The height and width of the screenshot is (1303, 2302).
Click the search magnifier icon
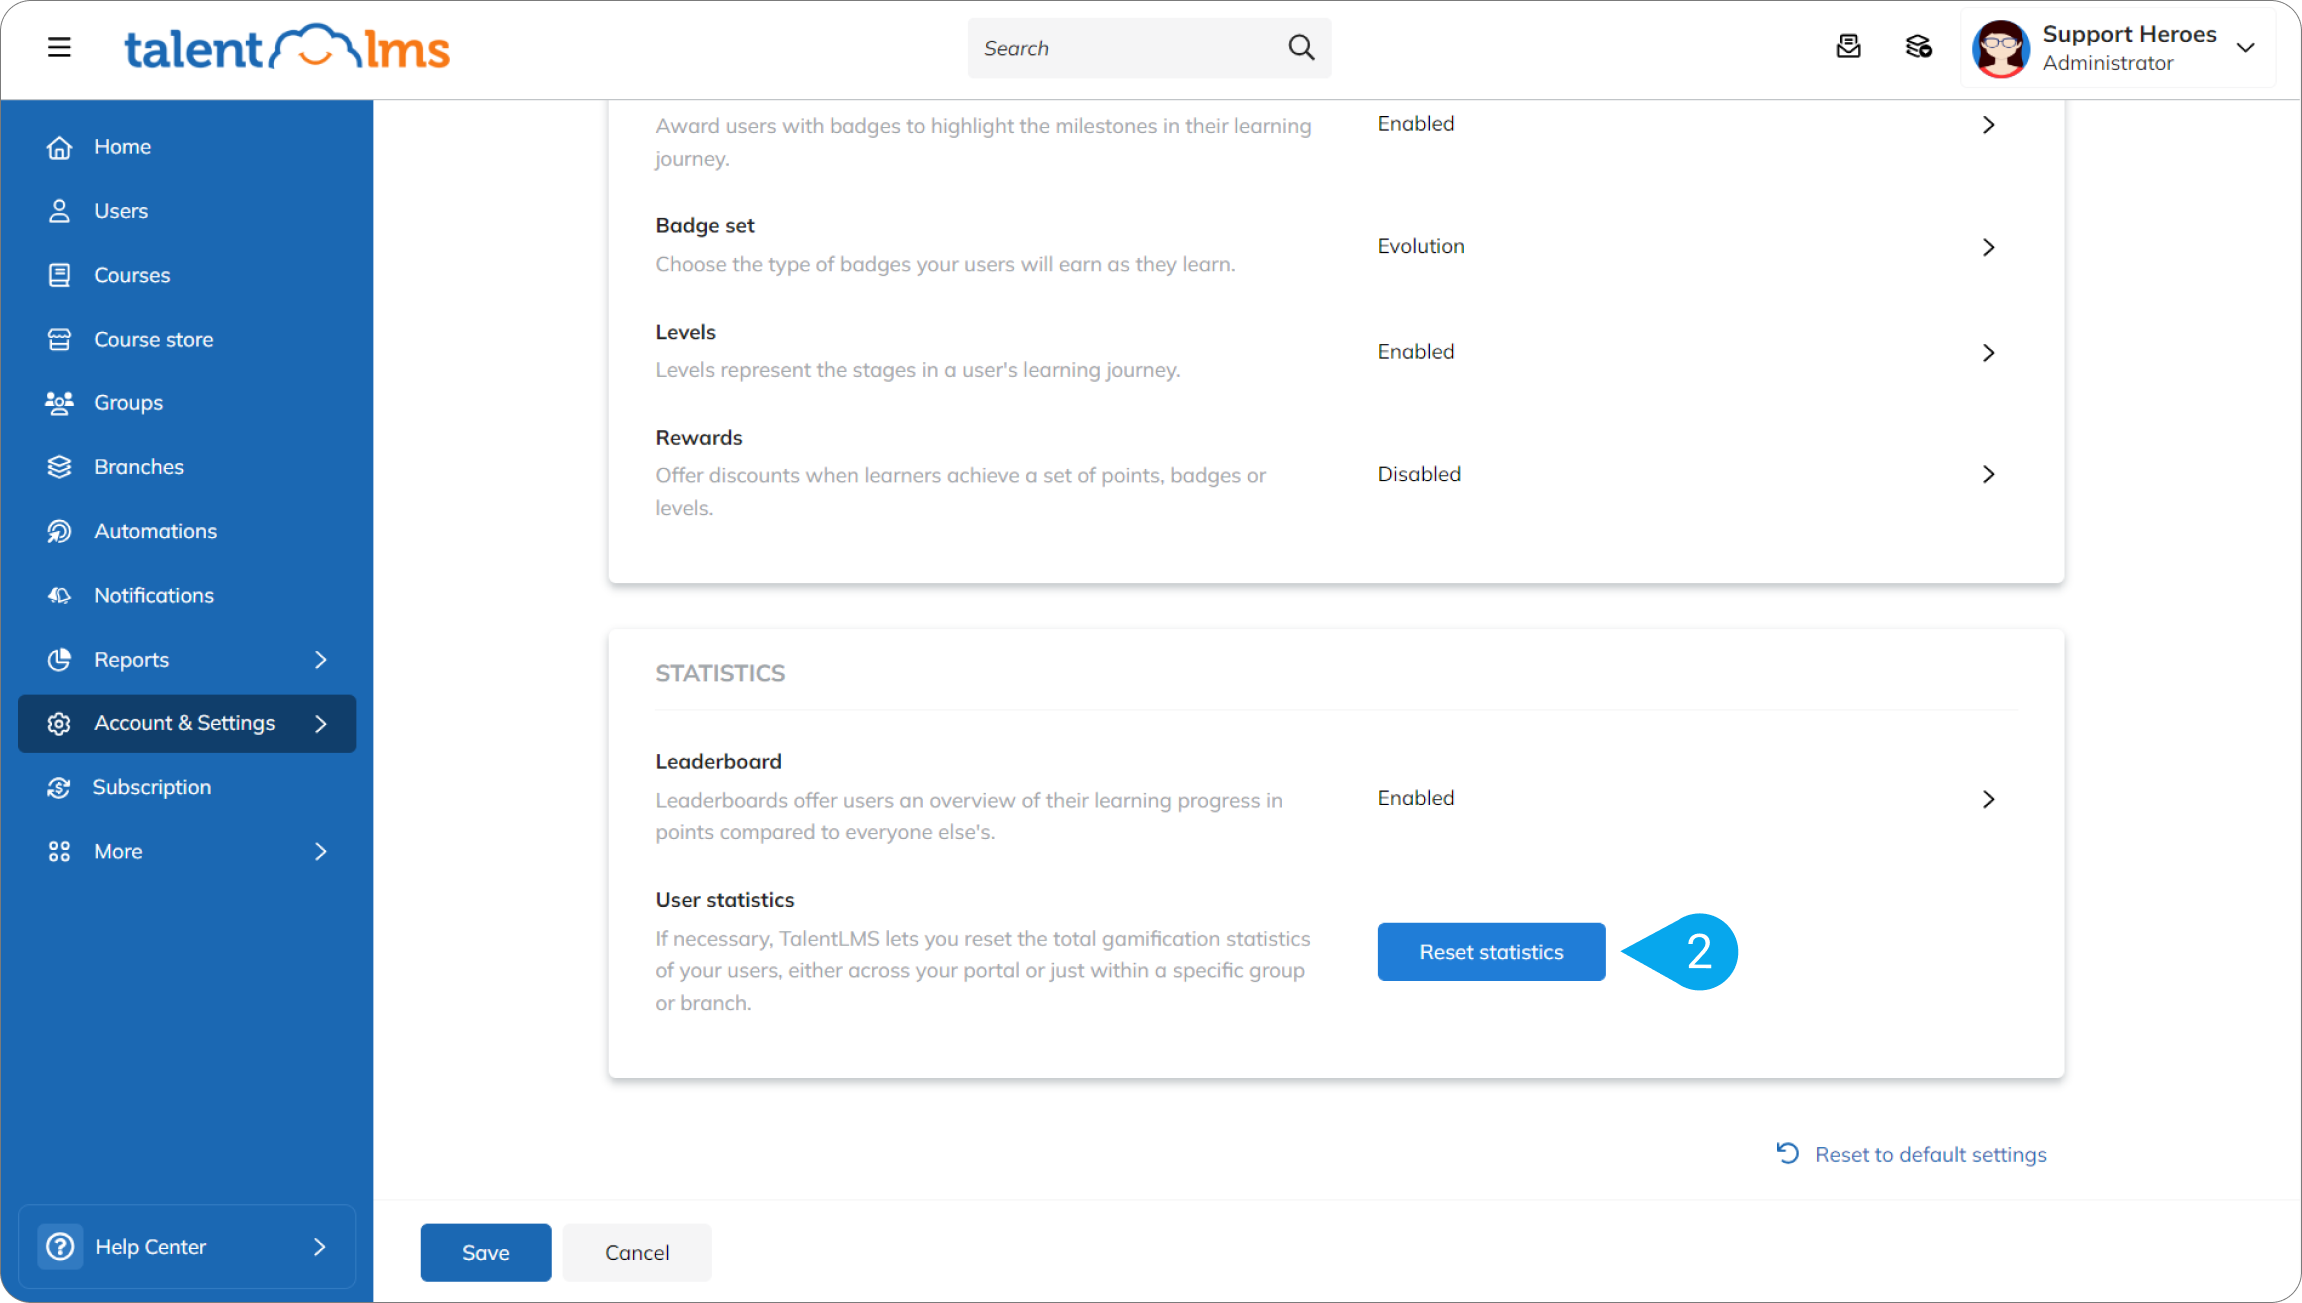pos(1301,47)
